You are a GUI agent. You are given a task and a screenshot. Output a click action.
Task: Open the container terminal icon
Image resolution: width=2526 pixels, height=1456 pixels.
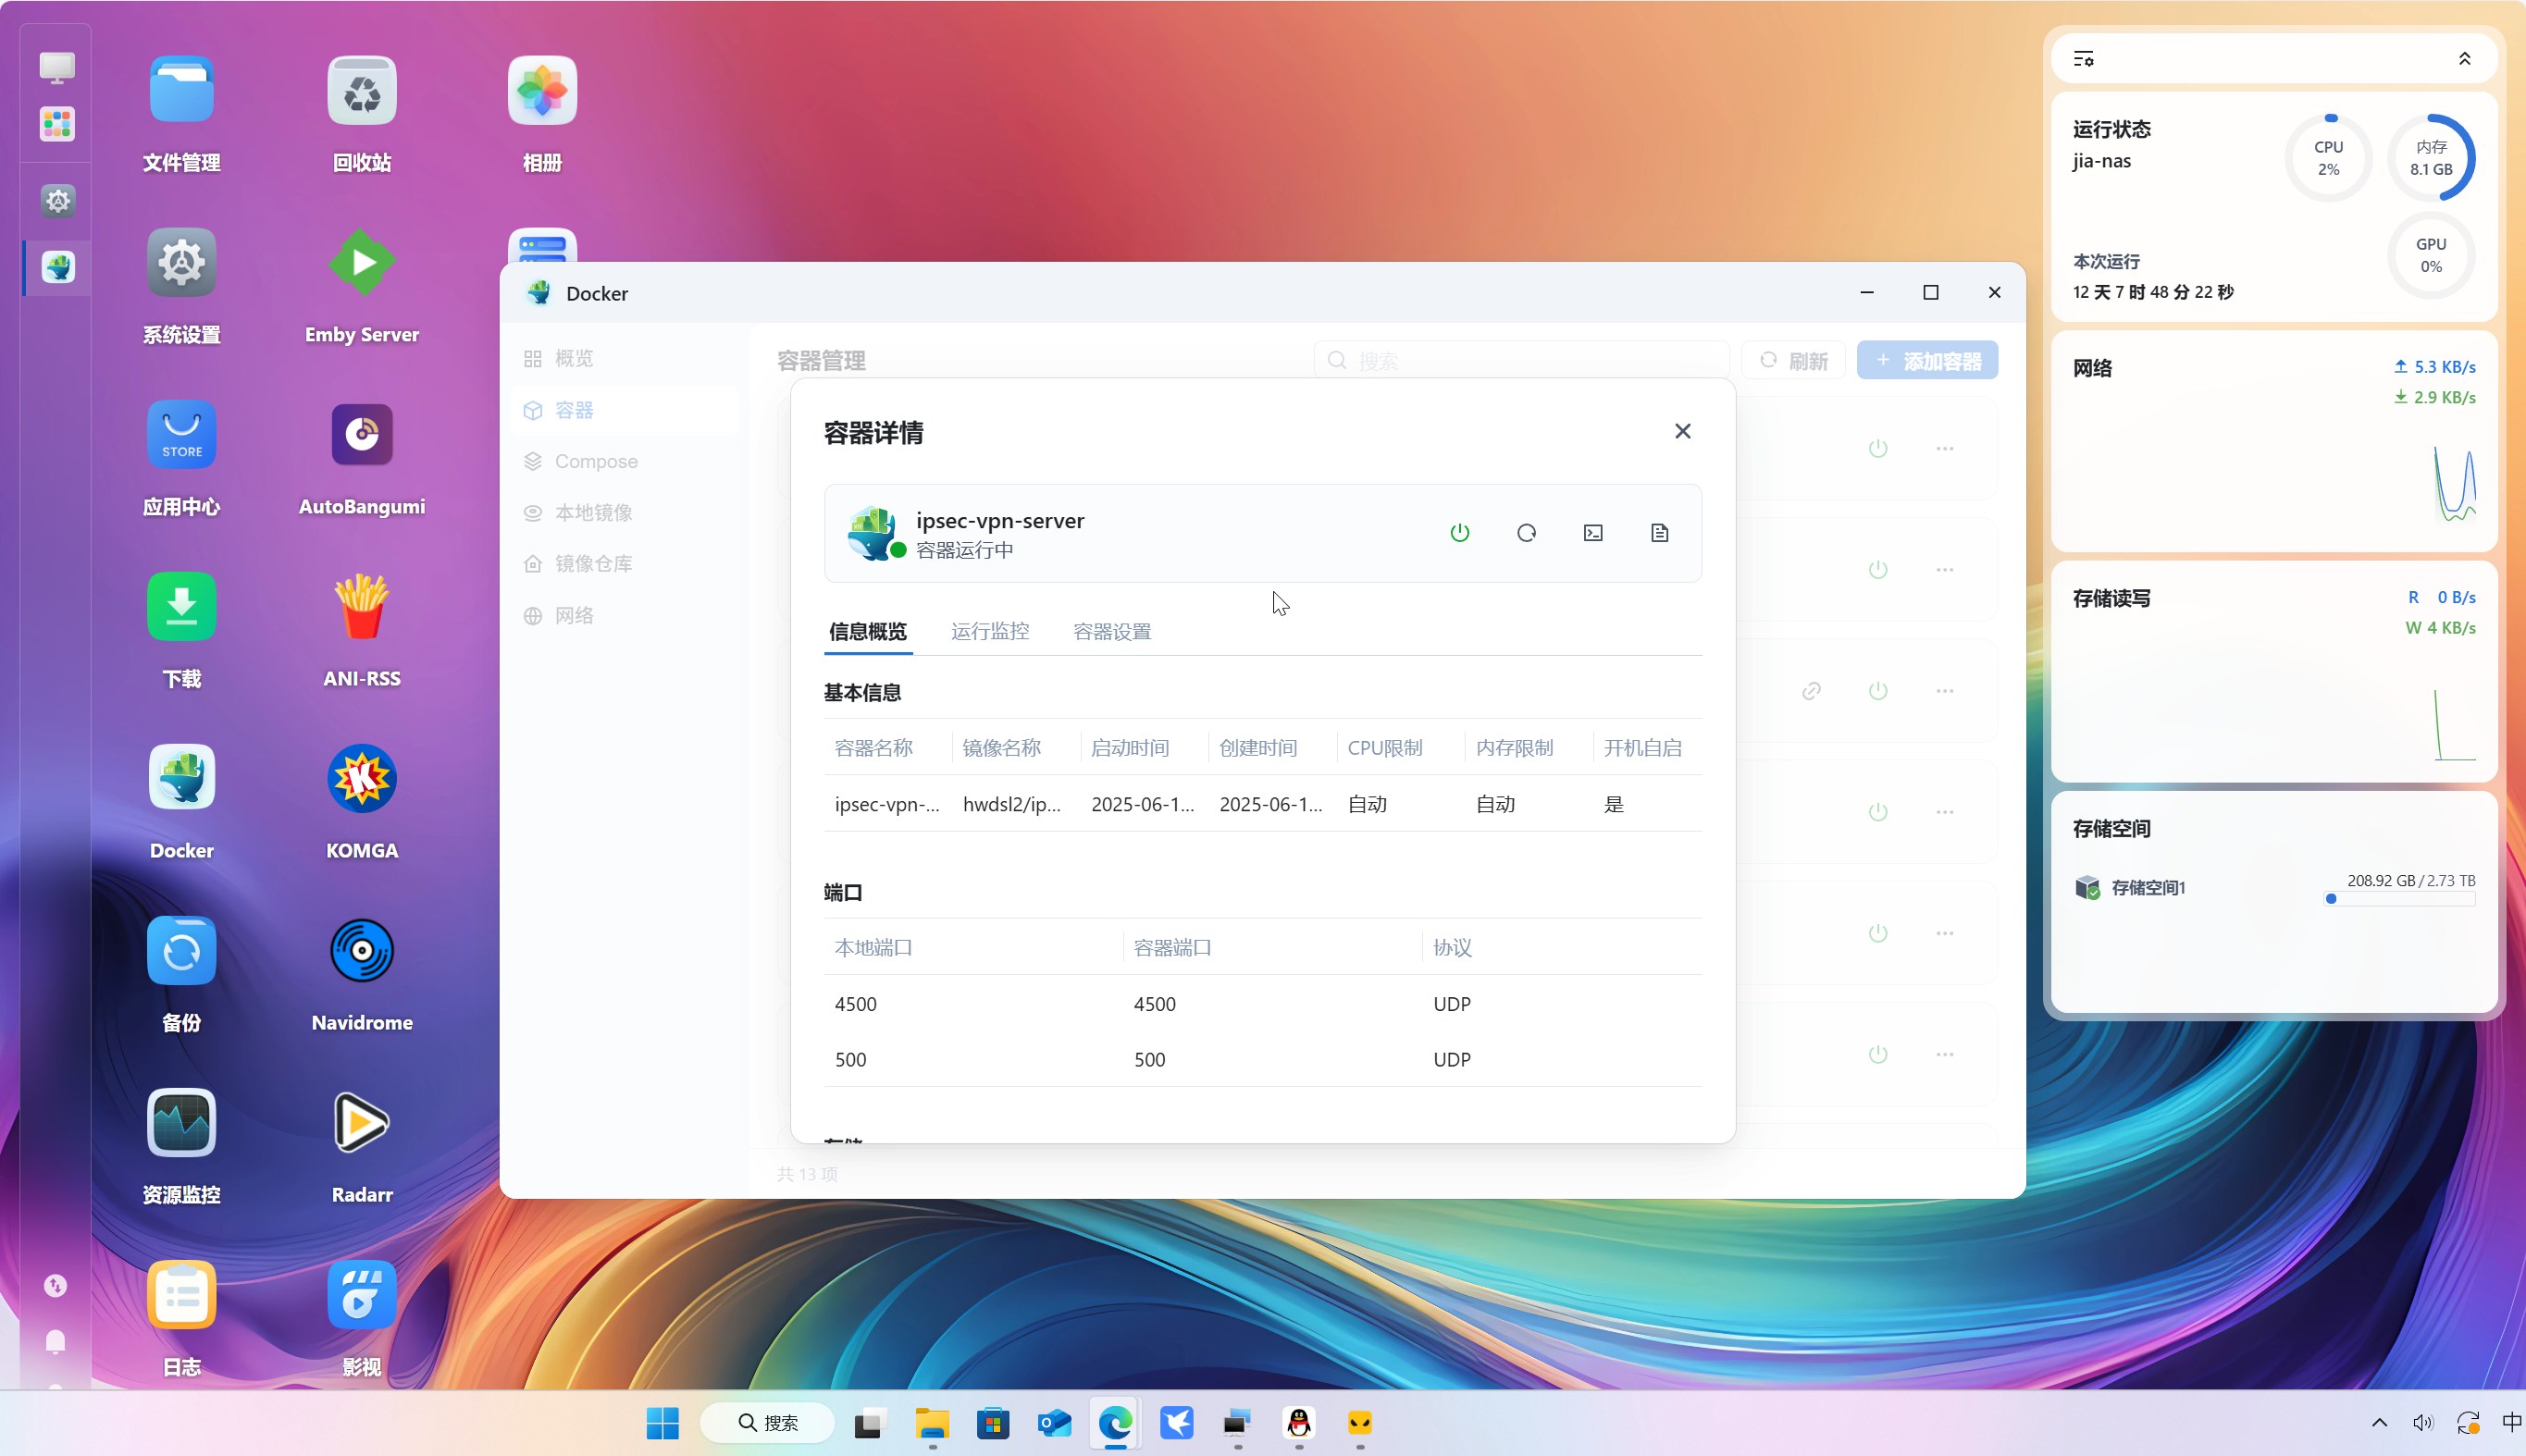click(1593, 533)
